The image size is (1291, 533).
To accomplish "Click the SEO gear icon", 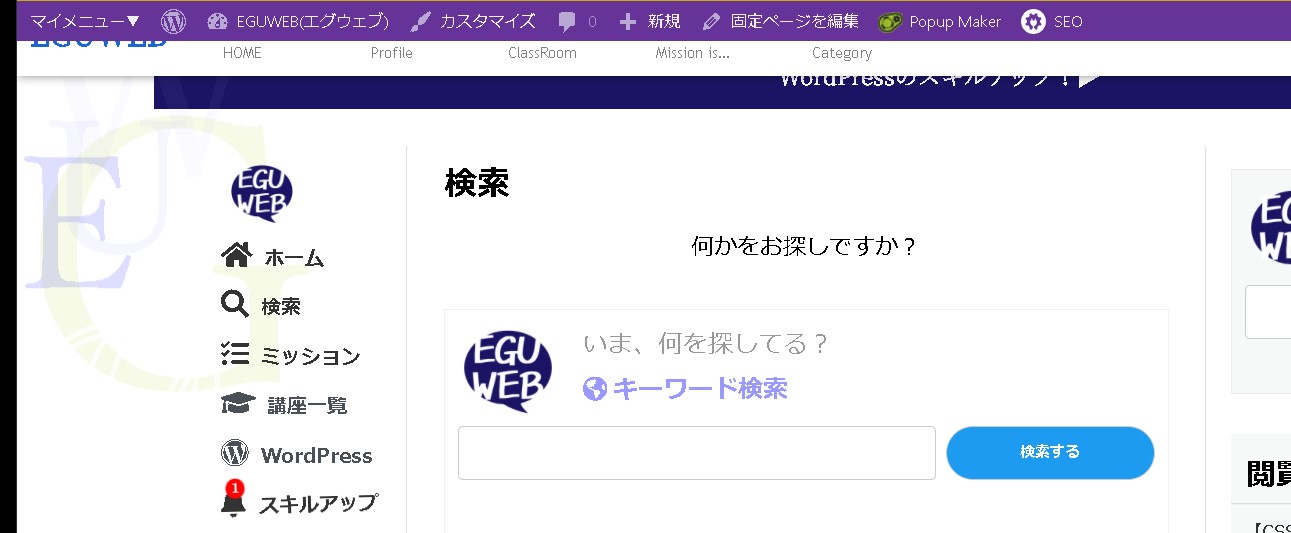I will pyautogui.click(x=1034, y=21).
